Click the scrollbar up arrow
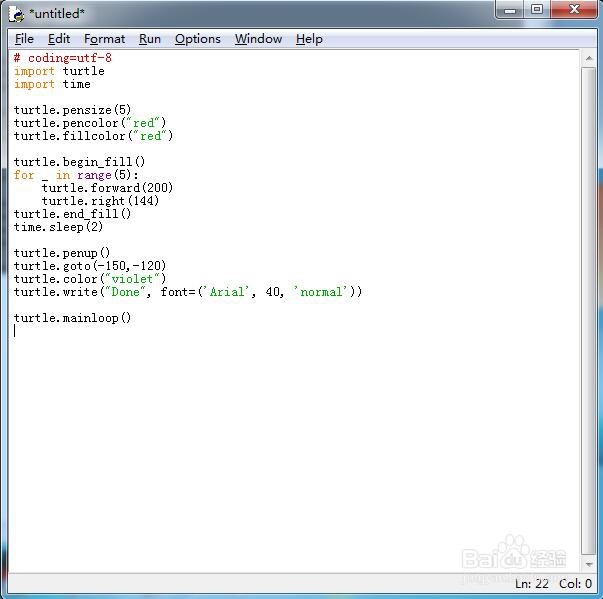 click(588, 58)
